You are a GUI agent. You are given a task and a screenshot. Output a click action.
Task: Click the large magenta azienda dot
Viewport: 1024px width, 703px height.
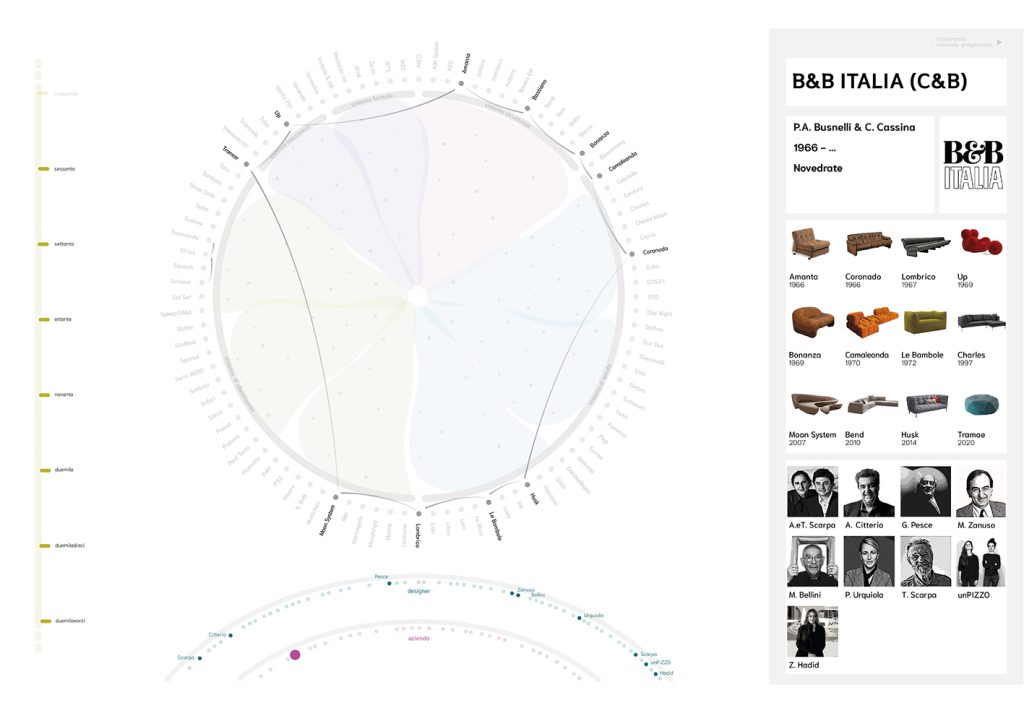(295, 655)
